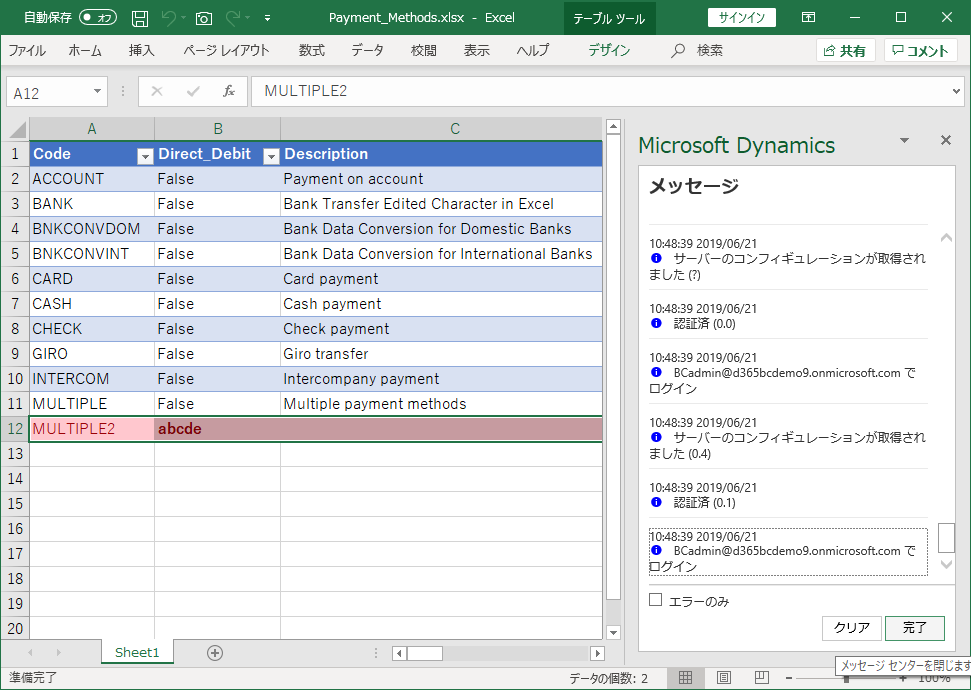Image resolution: width=971 pixels, height=690 pixels.
Task: Add a new sheet with plus icon
Action: (214, 652)
